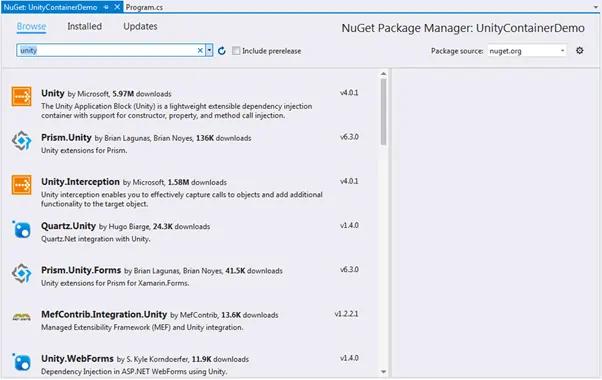602x380 pixels.
Task: Click 'Quartz.Net integration with Unity.' description
Action: tap(96, 239)
